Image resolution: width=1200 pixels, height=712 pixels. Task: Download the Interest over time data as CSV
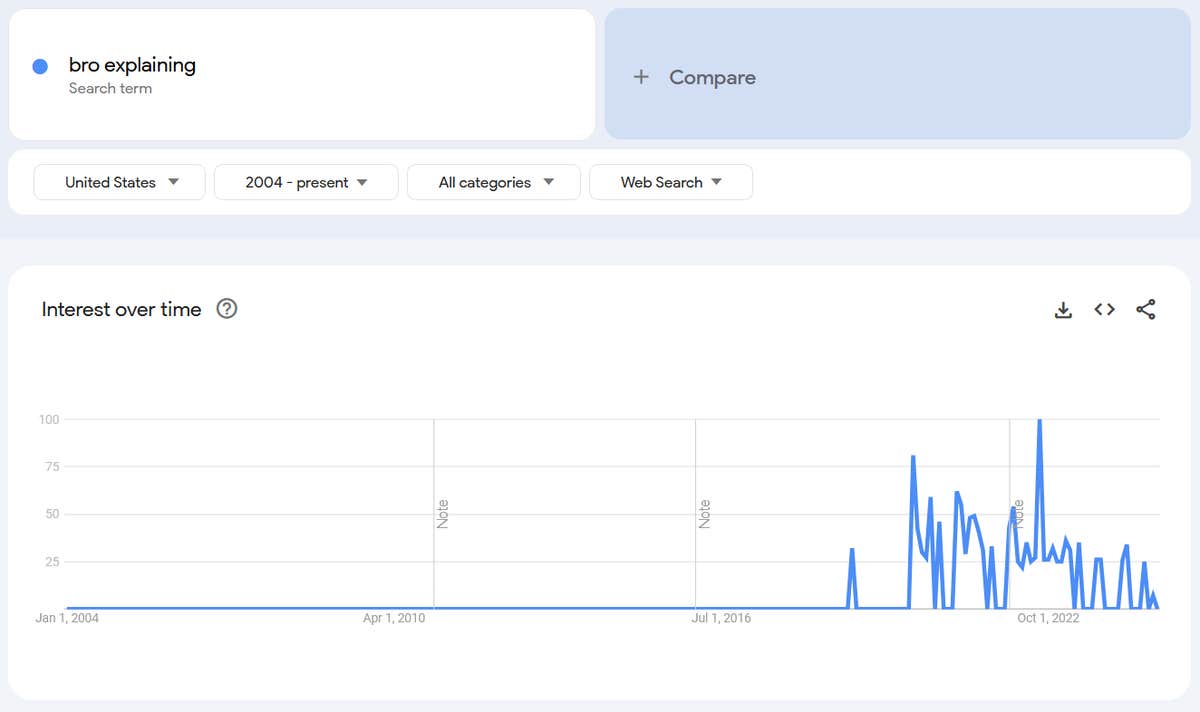click(1063, 310)
